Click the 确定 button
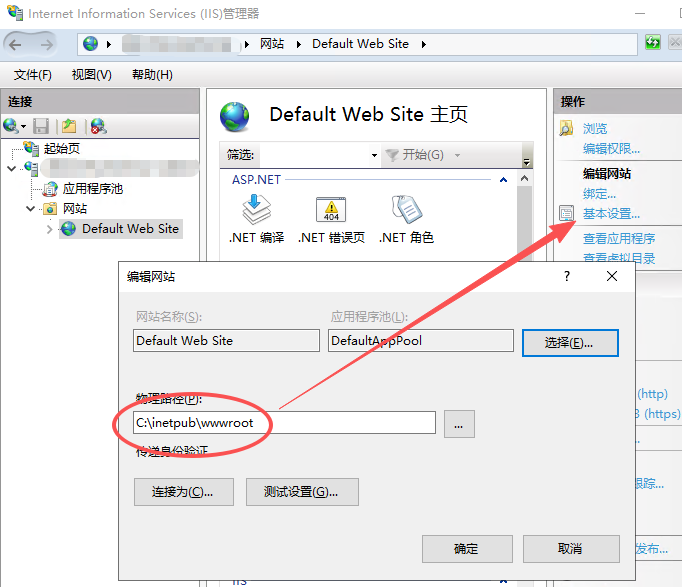This screenshot has width=682, height=587. [x=467, y=549]
